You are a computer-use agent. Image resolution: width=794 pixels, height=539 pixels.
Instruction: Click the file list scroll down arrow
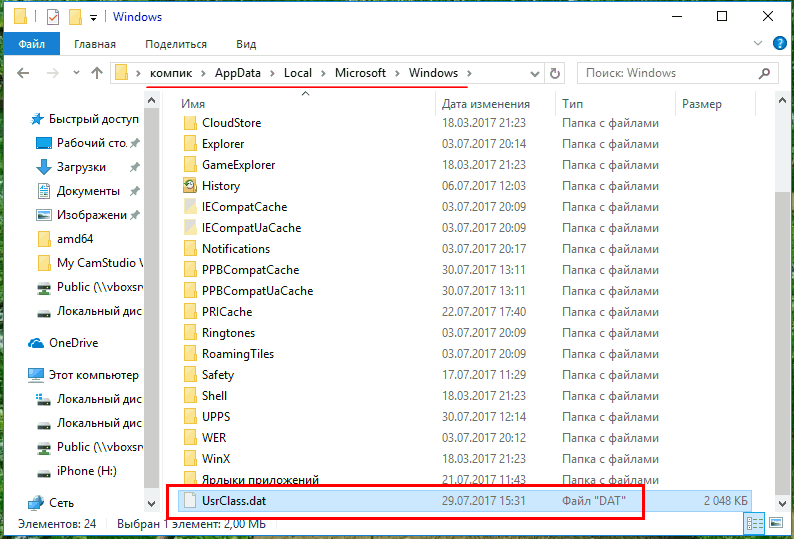coord(782,503)
